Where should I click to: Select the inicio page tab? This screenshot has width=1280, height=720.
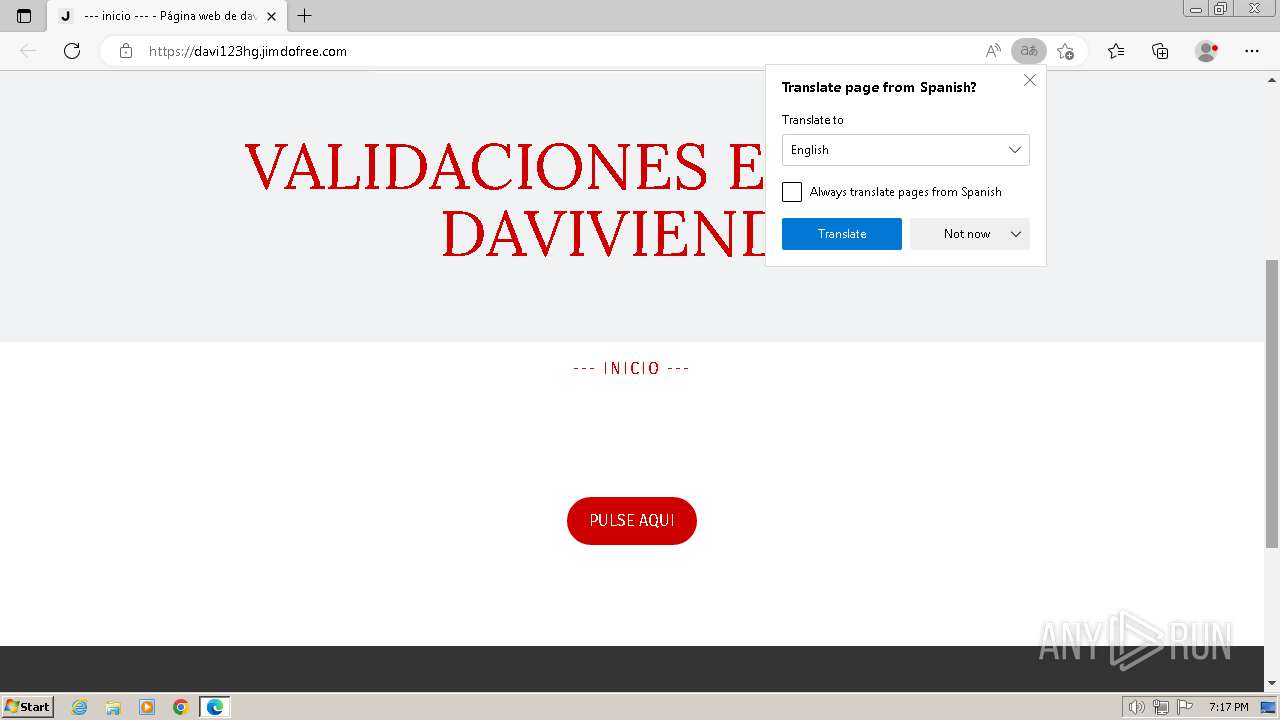[x=165, y=16]
